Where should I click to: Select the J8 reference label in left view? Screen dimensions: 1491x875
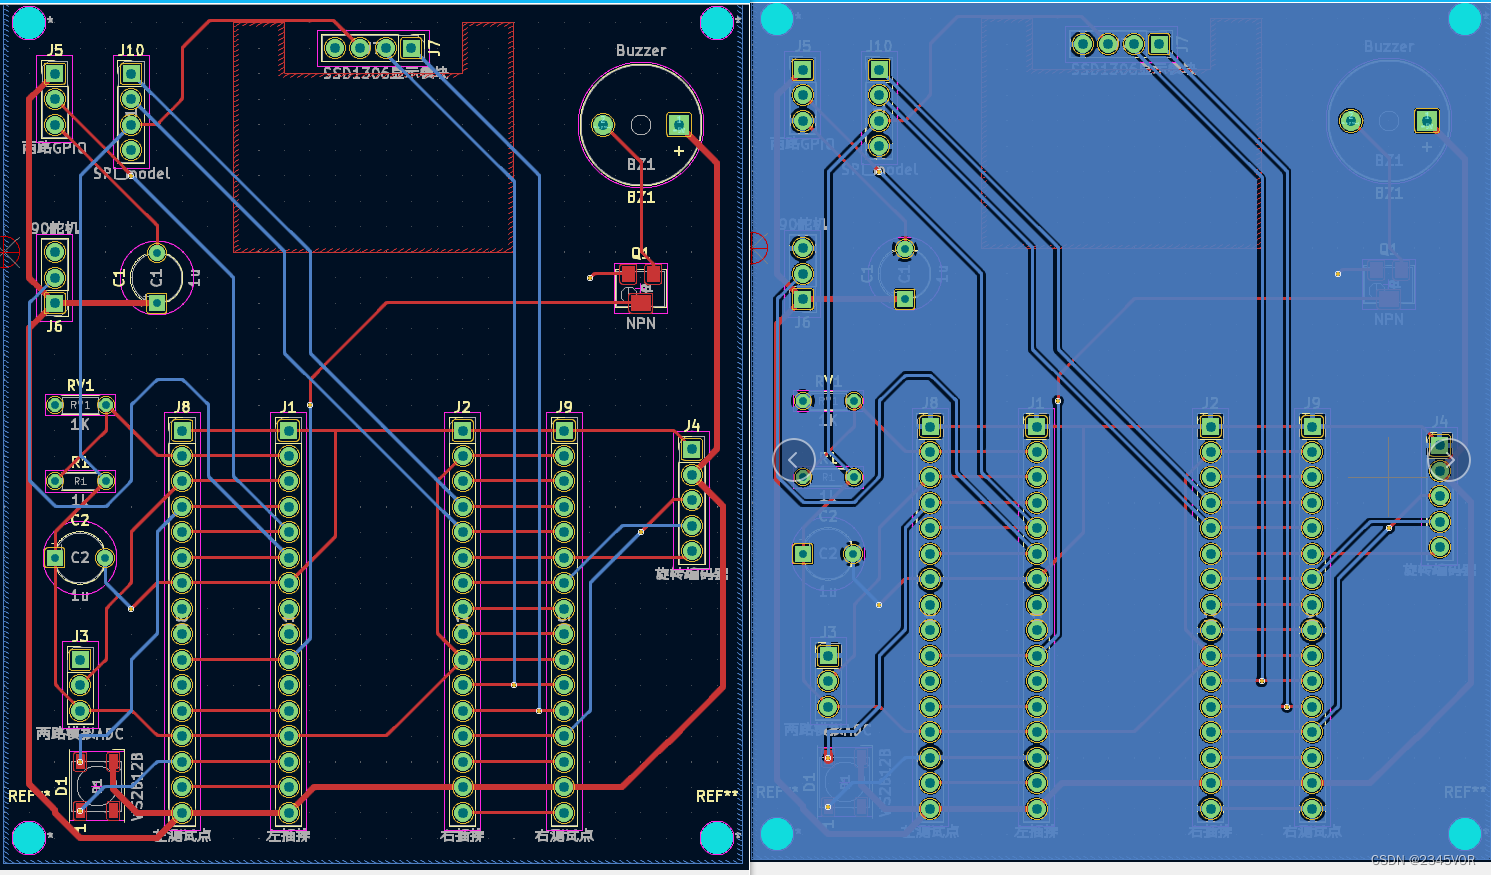click(x=182, y=407)
